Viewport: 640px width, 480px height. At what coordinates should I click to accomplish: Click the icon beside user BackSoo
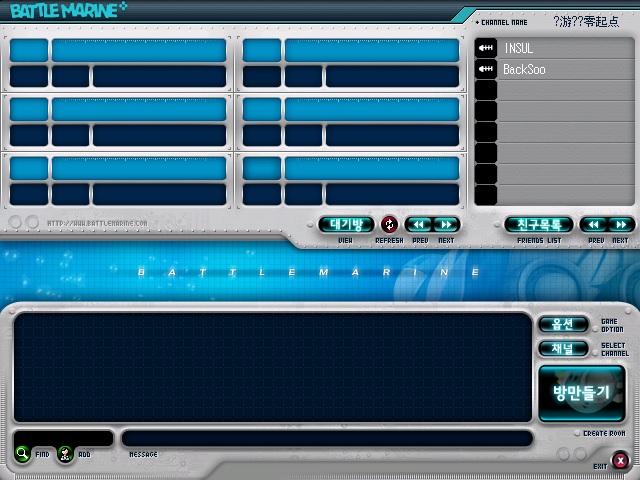click(486, 69)
